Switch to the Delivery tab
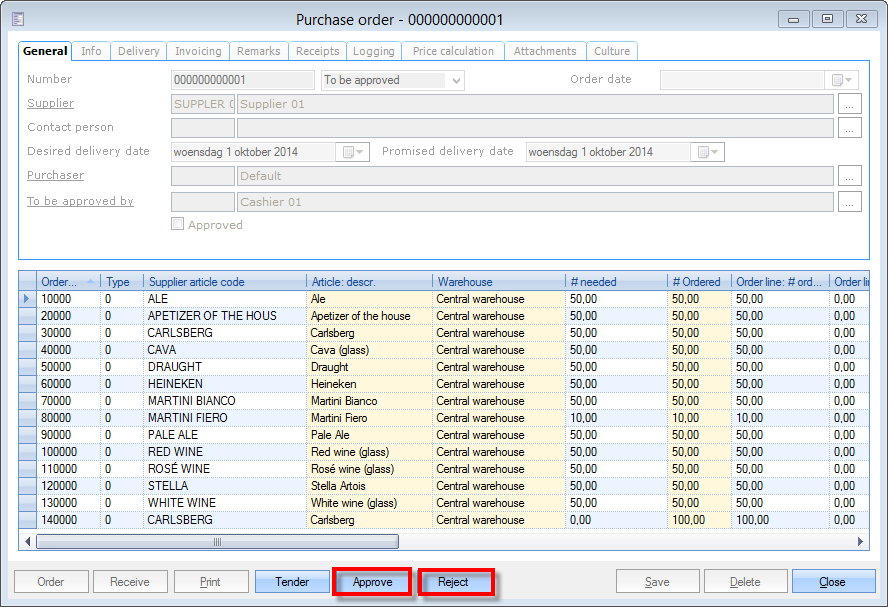888x607 pixels. [x=138, y=51]
